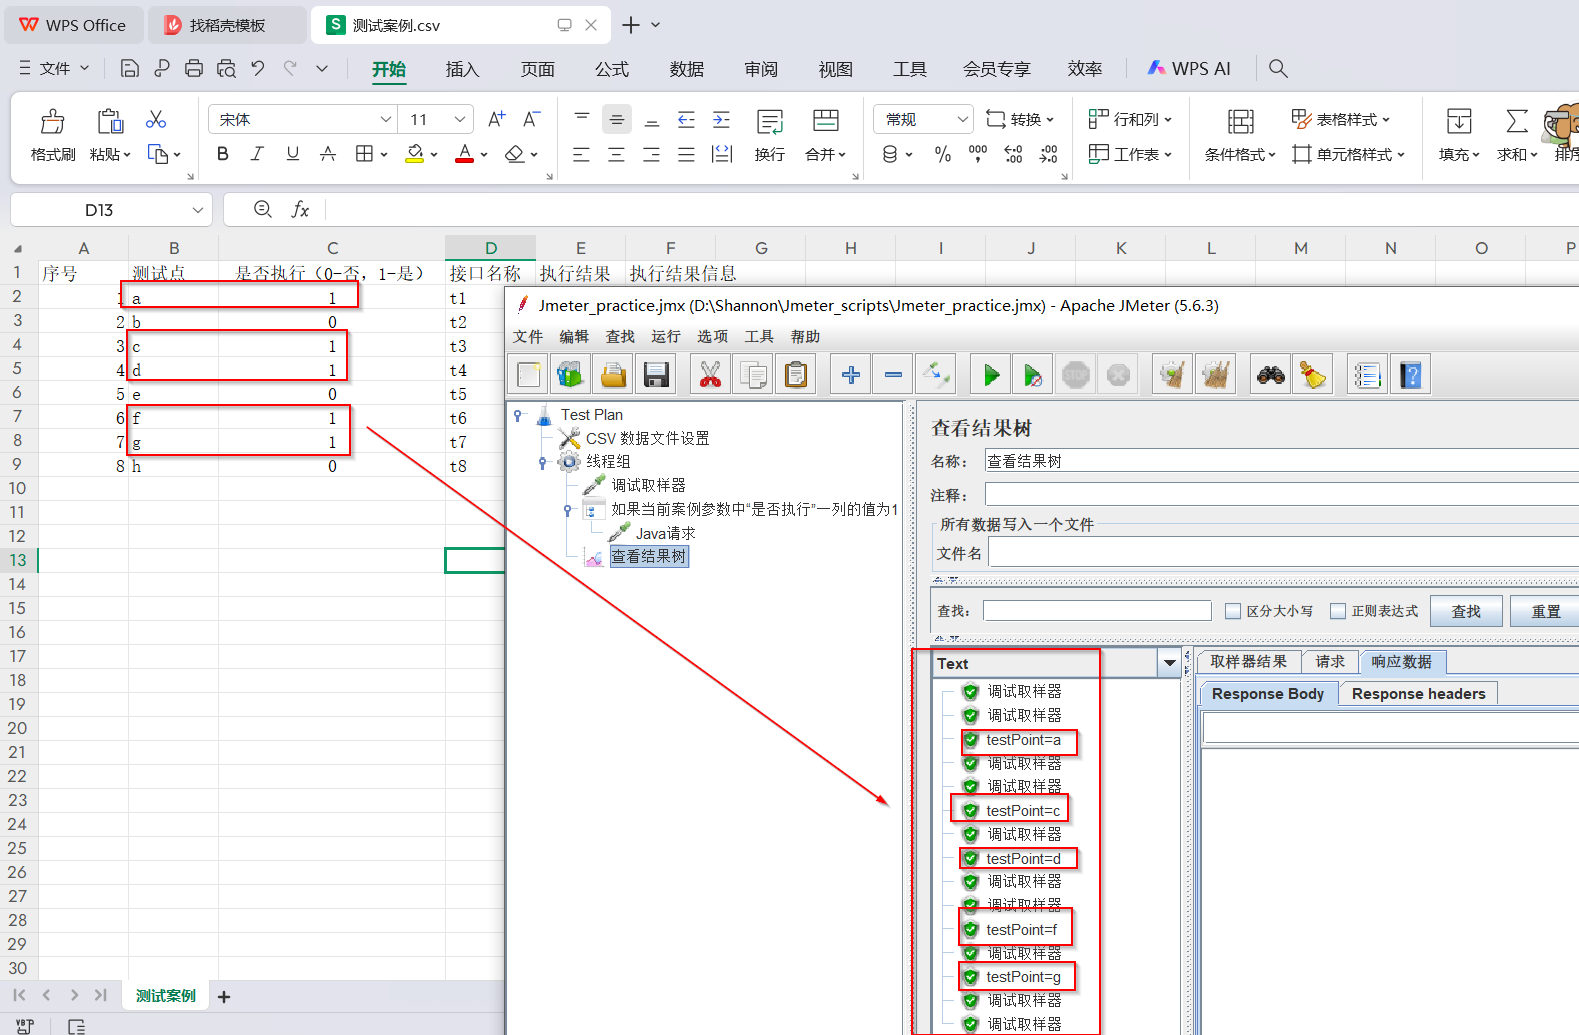
Task: Open JMeter Function Helper list icon
Action: [1367, 375]
